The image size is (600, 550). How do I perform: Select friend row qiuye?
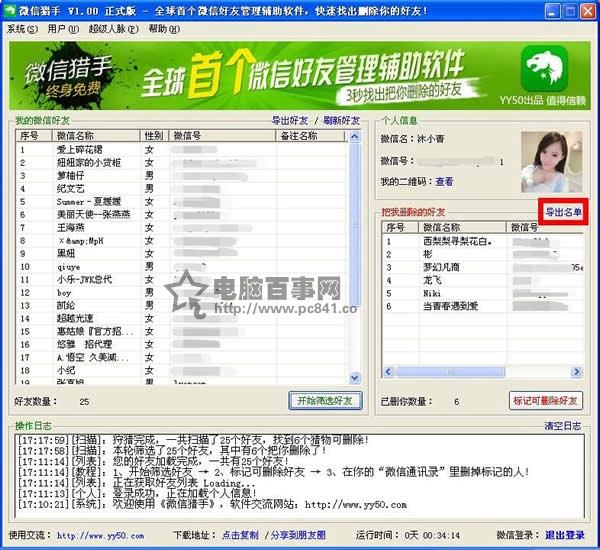181,266
